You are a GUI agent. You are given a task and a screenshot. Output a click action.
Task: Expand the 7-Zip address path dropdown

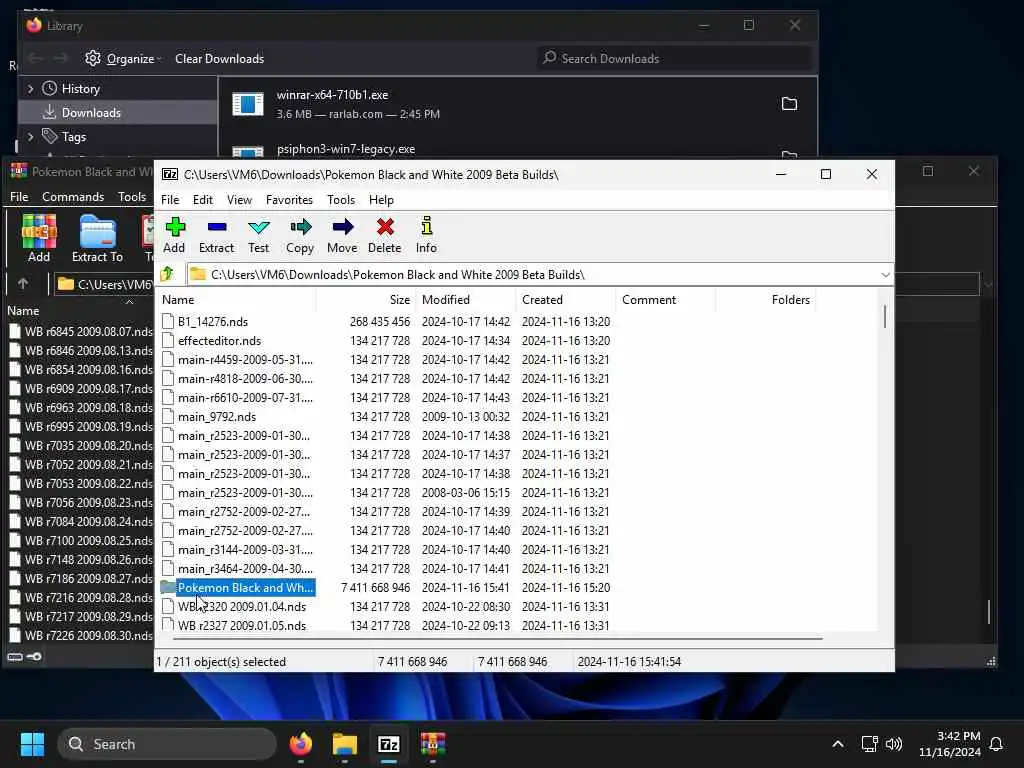tap(885, 275)
